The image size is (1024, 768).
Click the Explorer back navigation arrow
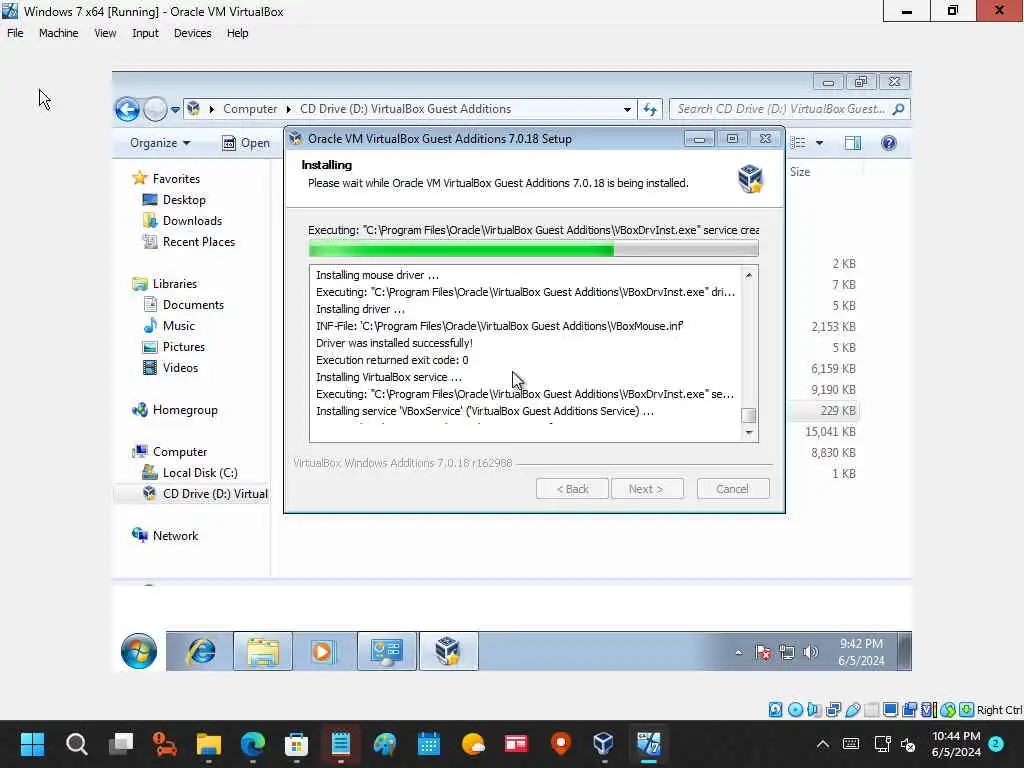click(127, 109)
